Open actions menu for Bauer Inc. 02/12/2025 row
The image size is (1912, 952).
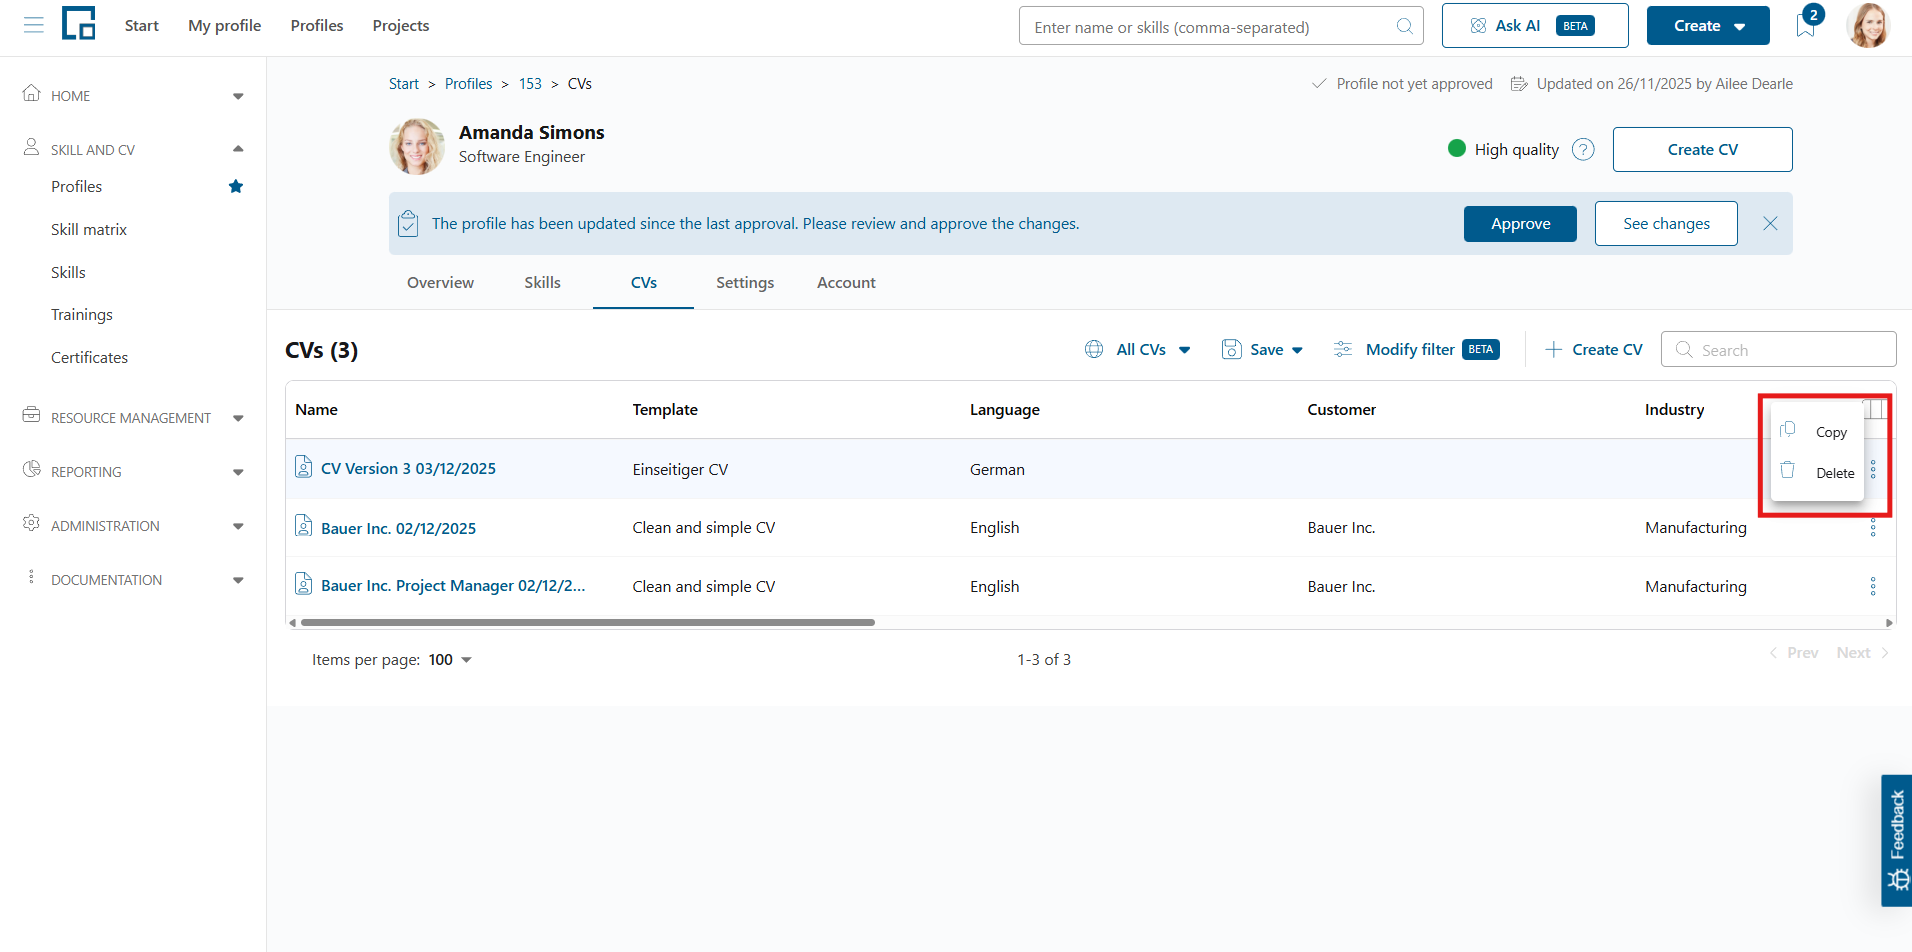[x=1873, y=528]
